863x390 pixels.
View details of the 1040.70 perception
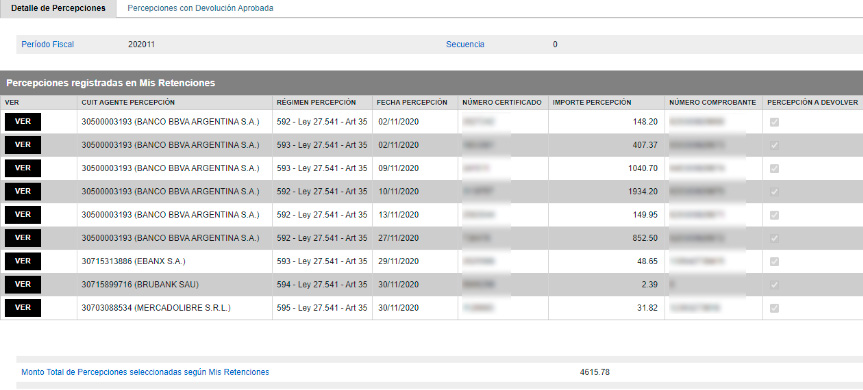(x=23, y=168)
